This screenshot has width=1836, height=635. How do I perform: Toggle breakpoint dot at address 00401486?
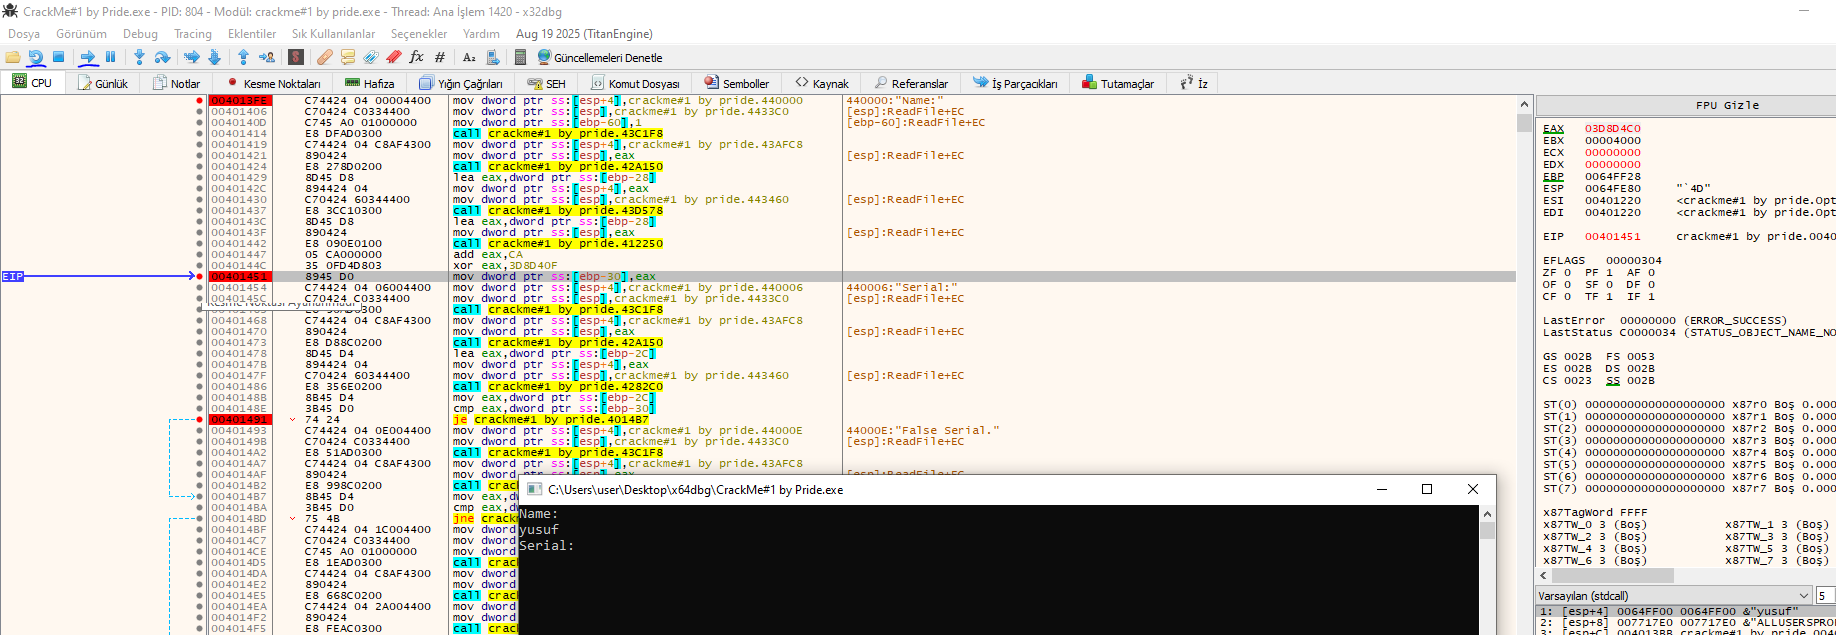(x=200, y=386)
